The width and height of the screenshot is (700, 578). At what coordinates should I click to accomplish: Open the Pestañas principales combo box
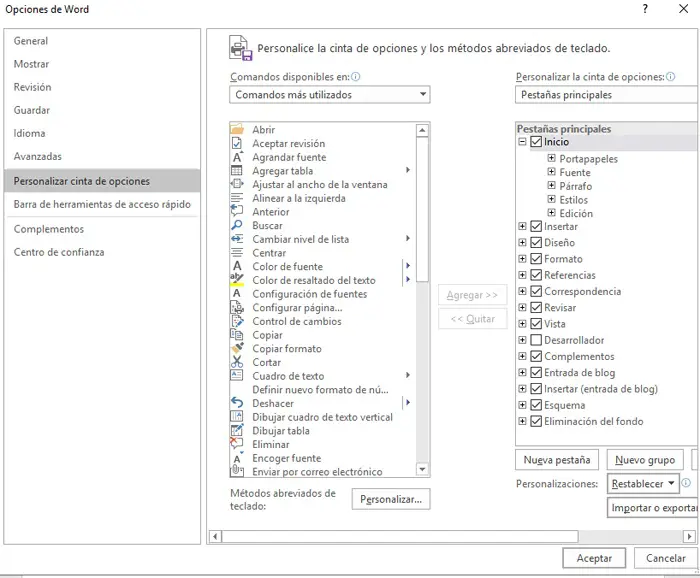click(x=606, y=95)
